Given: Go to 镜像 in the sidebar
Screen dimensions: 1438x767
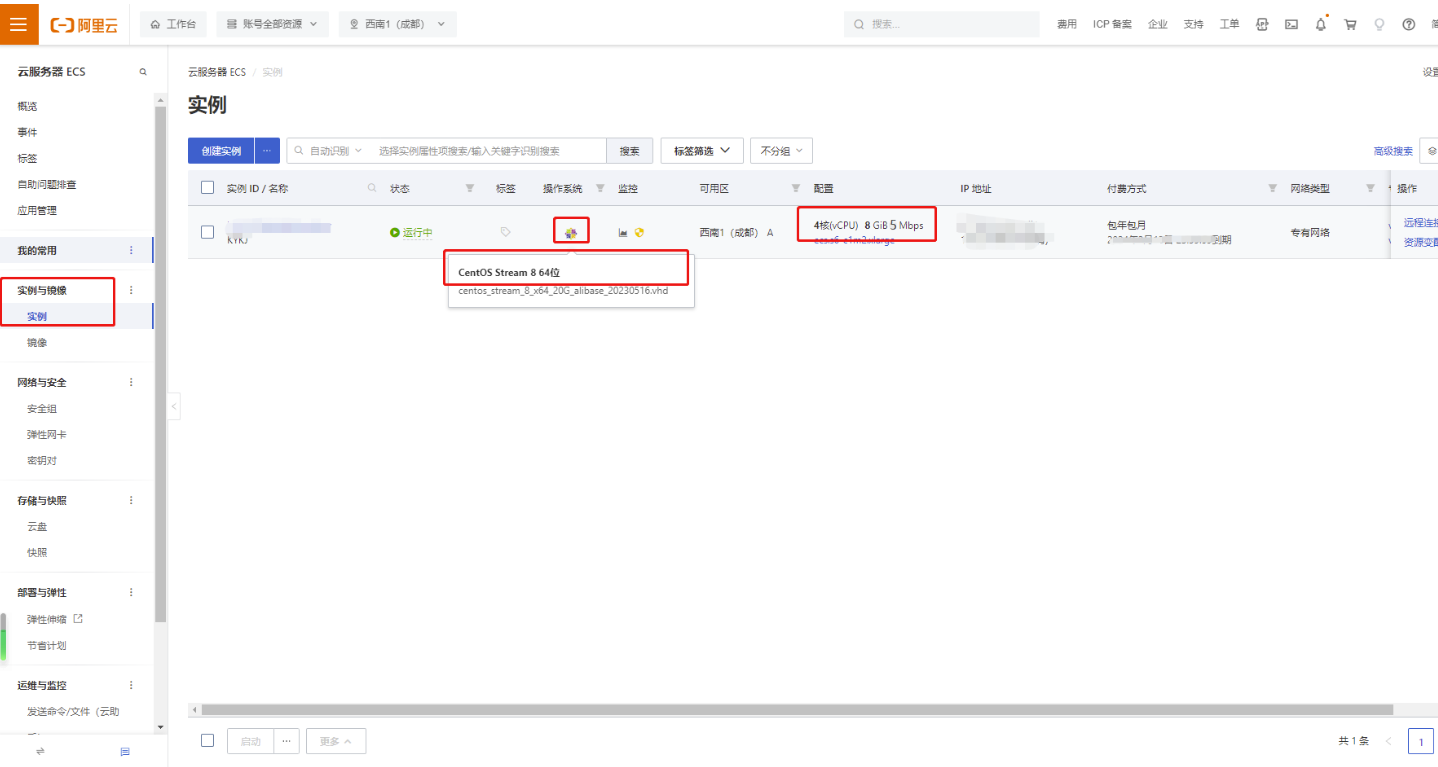Looking at the screenshot, I should [x=37, y=343].
